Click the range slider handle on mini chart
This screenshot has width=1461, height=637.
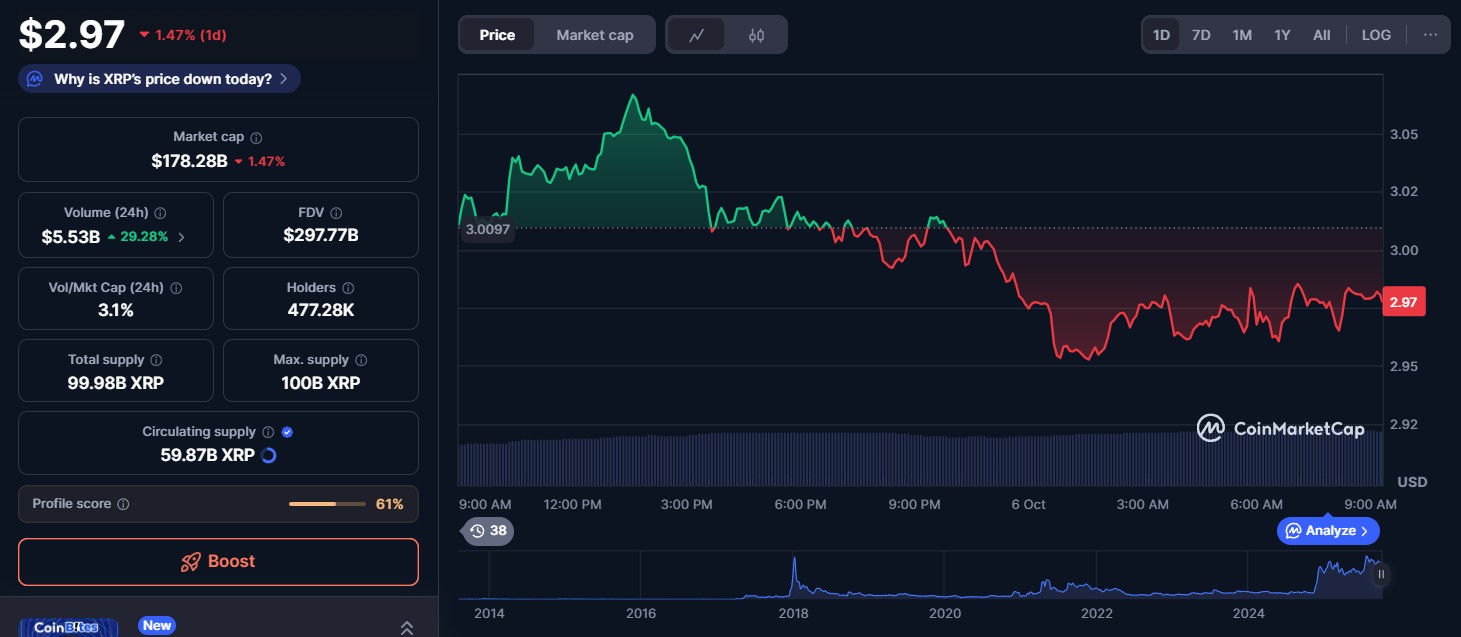(1381, 574)
